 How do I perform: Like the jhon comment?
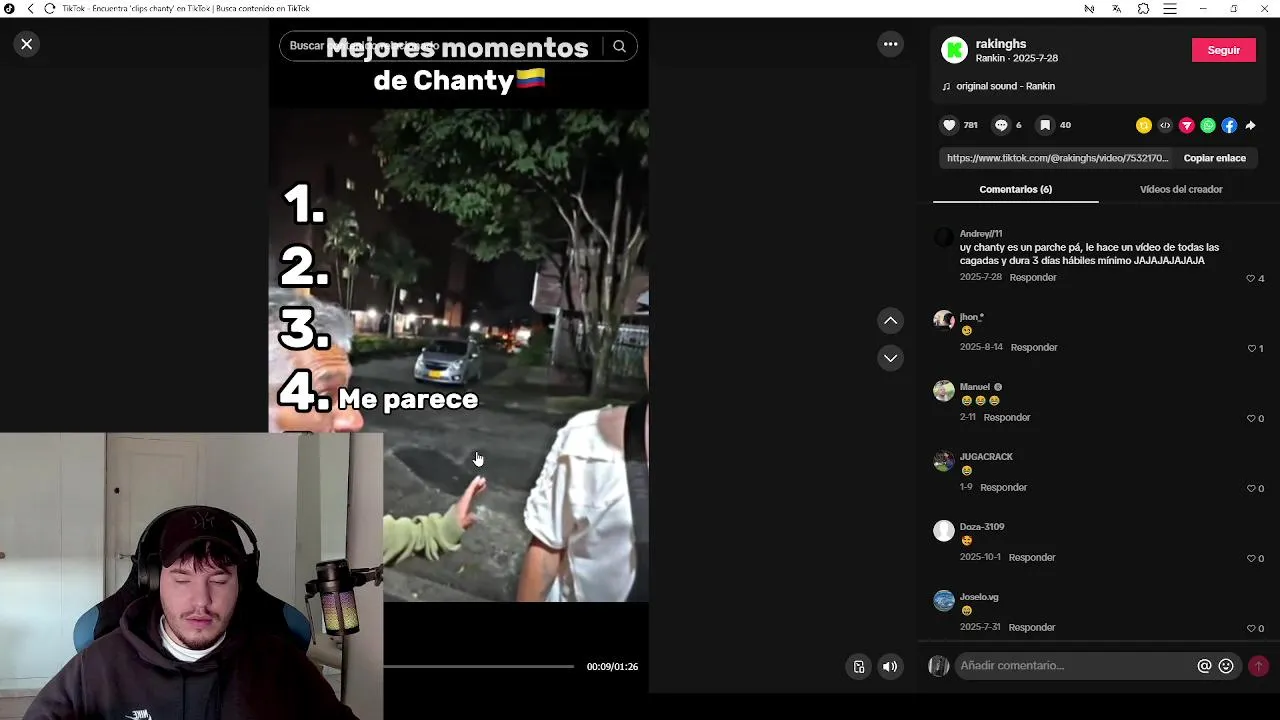[1251, 348]
